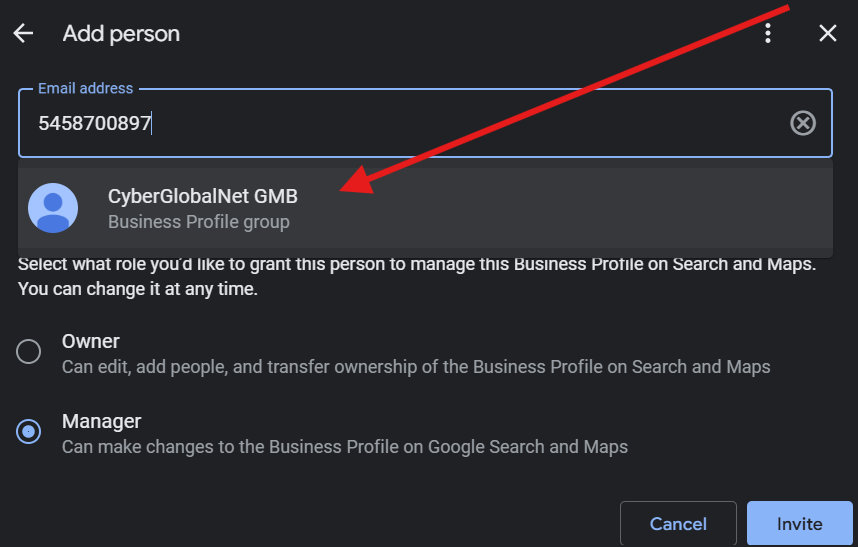Select the Manager radio button
Image resolution: width=858 pixels, height=547 pixels.
[29, 431]
